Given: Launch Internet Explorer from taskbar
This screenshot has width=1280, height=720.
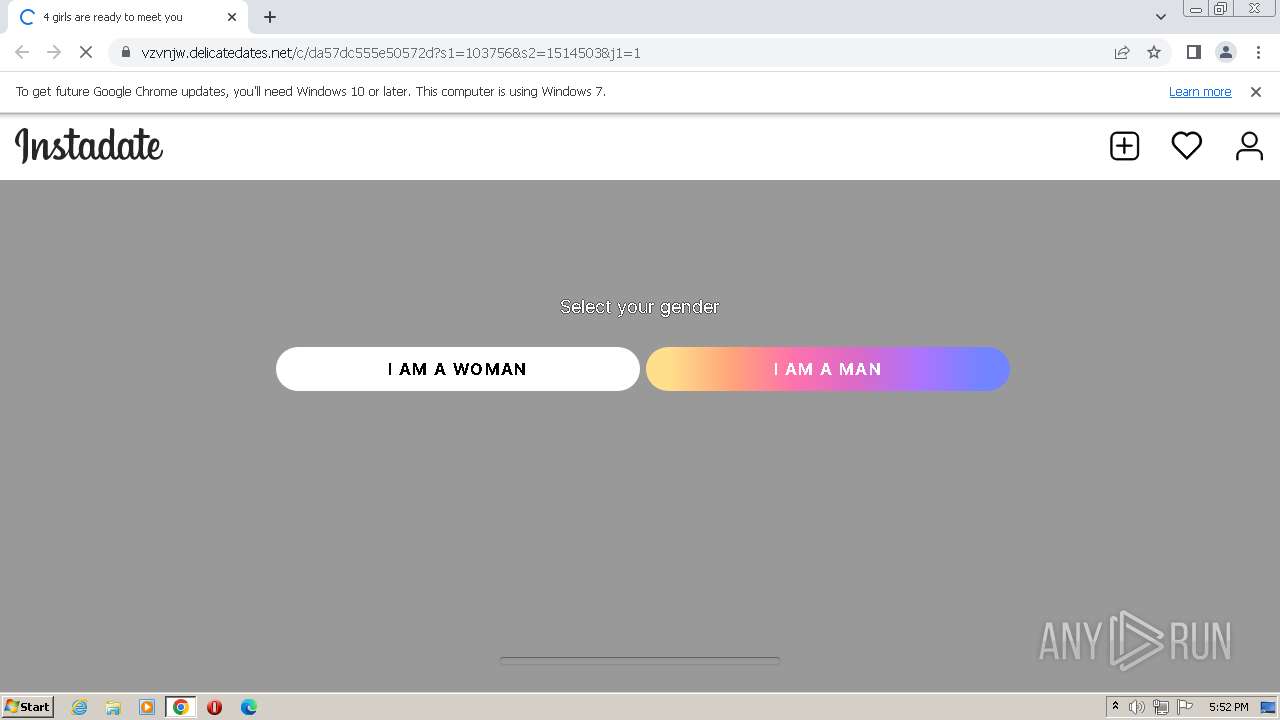Looking at the screenshot, I should (79, 707).
